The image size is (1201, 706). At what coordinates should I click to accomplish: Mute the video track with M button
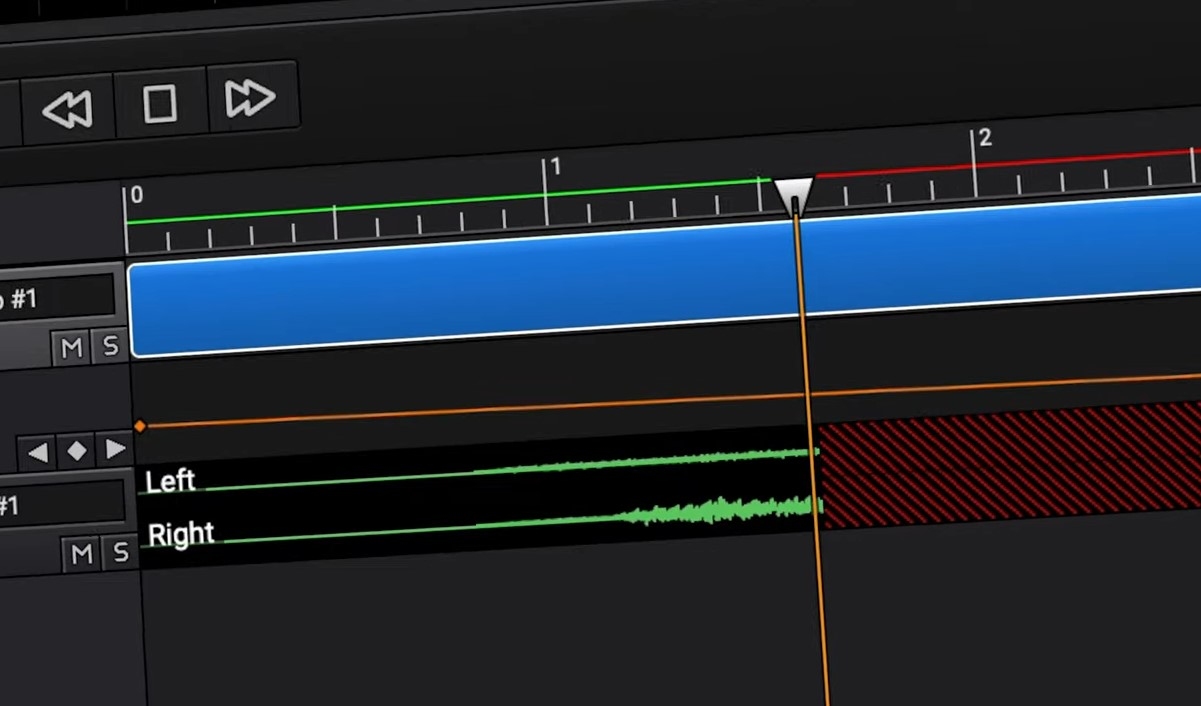tap(71, 347)
